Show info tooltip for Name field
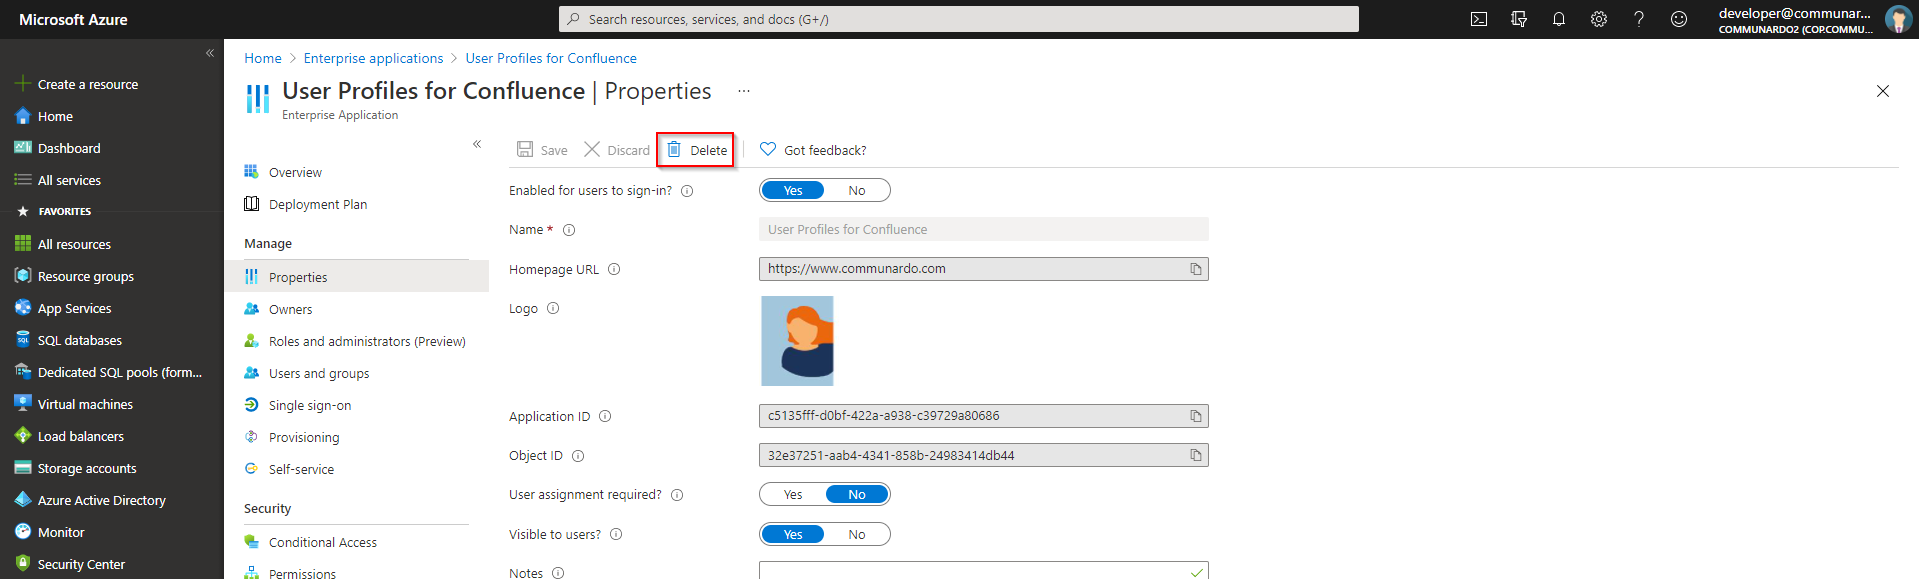Screen dimensions: 1919x579 pos(569,230)
